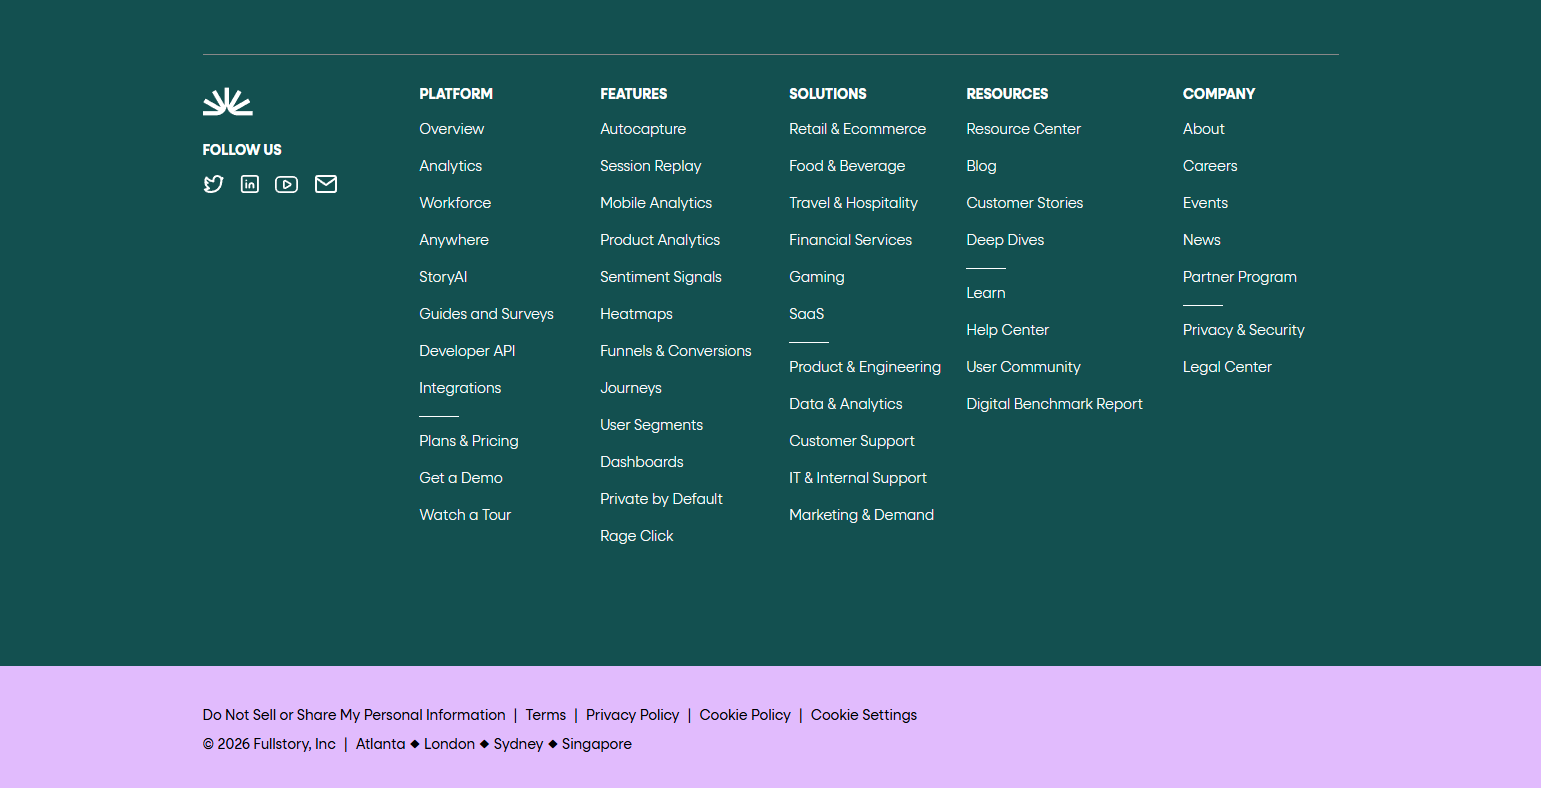The image size is (1541, 788).
Task: Click the email contact icon
Action: [x=325, y=184]
